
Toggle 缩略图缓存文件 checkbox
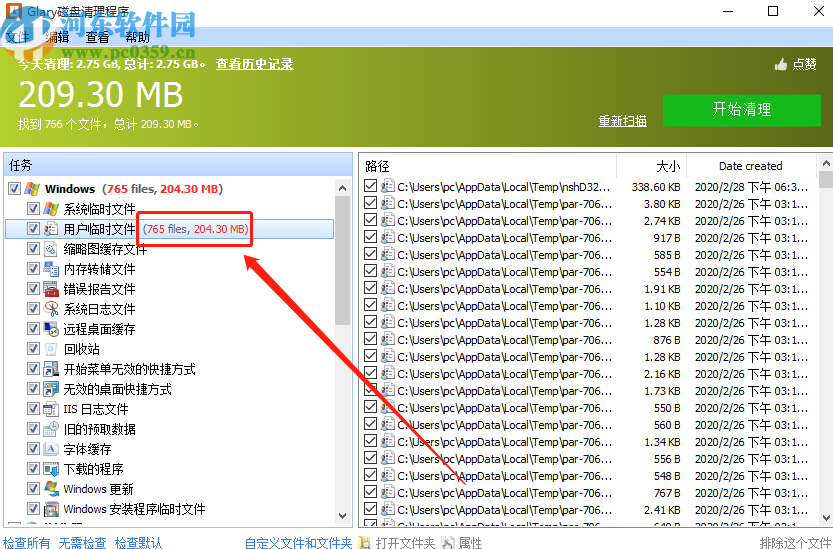point(33,249)
